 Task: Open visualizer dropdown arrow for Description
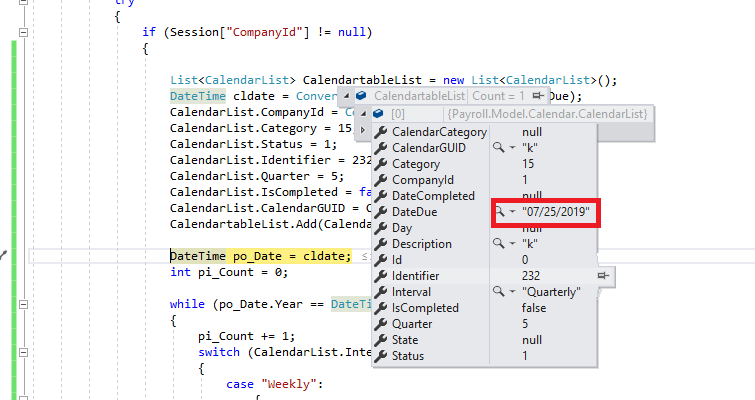(x=510, y=244)
